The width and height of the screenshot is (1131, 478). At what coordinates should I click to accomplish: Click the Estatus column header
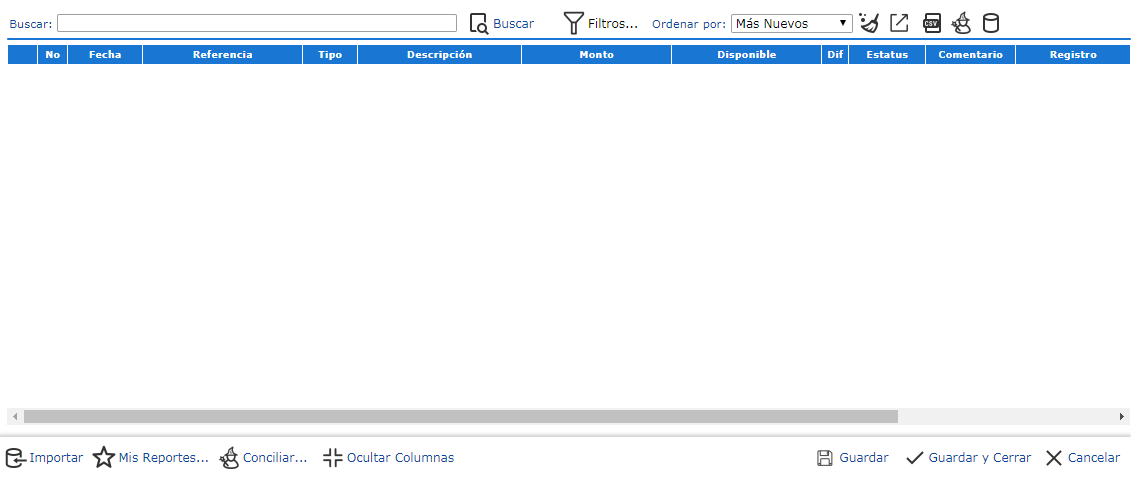pos(887,55)
